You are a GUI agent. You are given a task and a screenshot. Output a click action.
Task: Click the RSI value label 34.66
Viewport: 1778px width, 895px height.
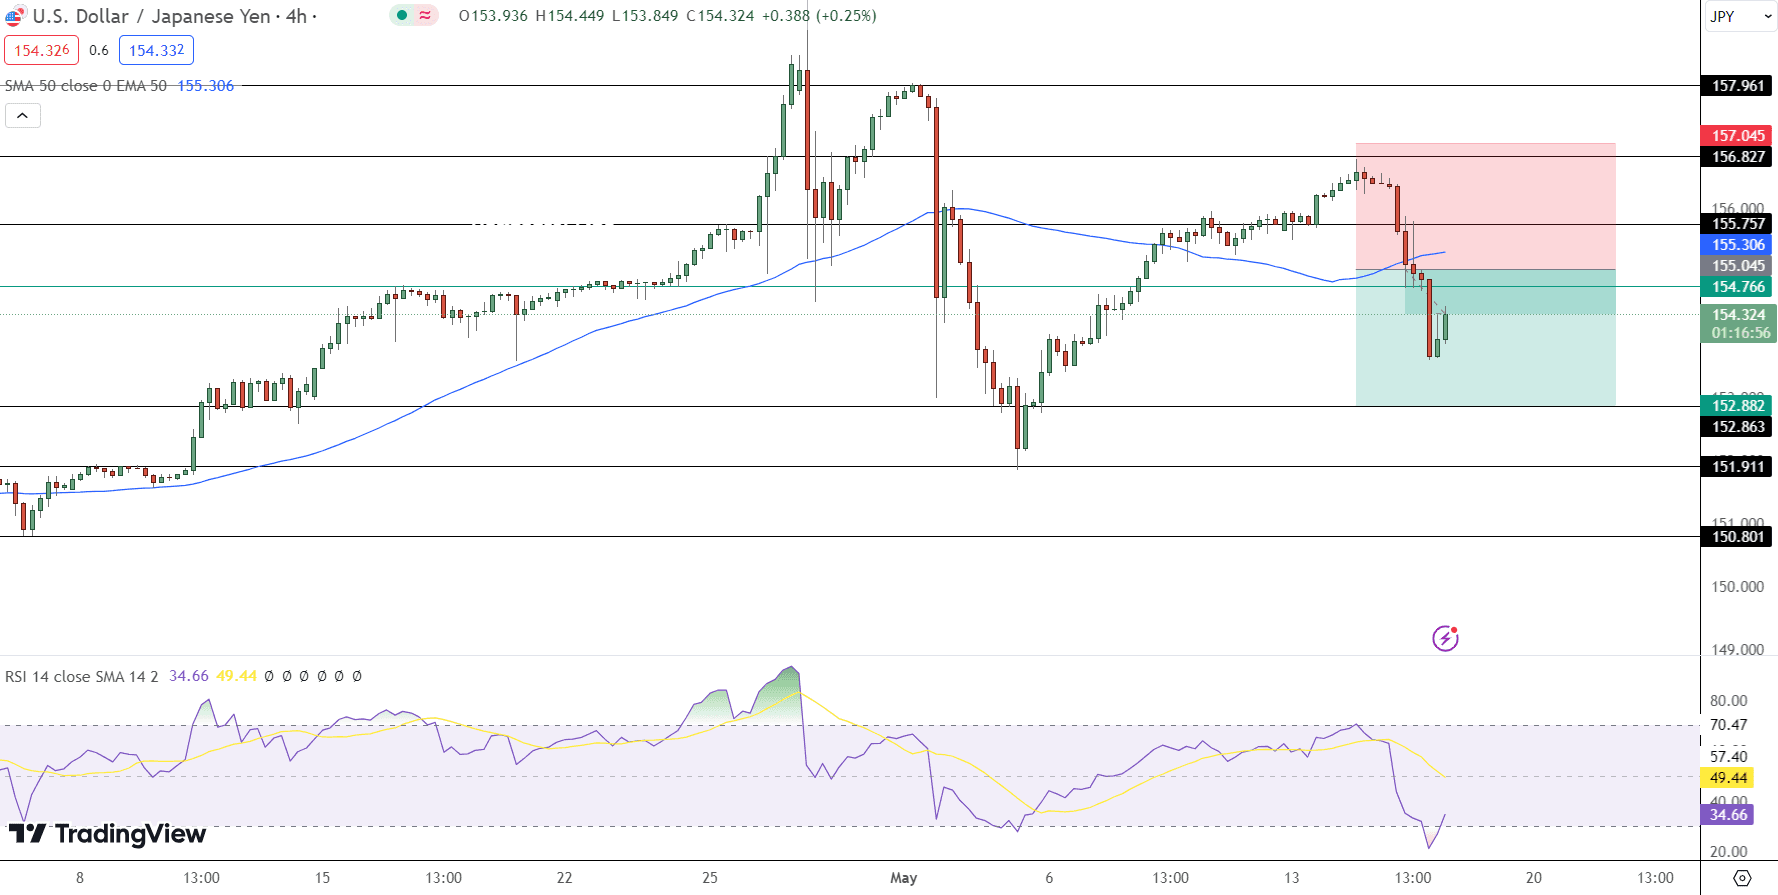(1728, 815)
